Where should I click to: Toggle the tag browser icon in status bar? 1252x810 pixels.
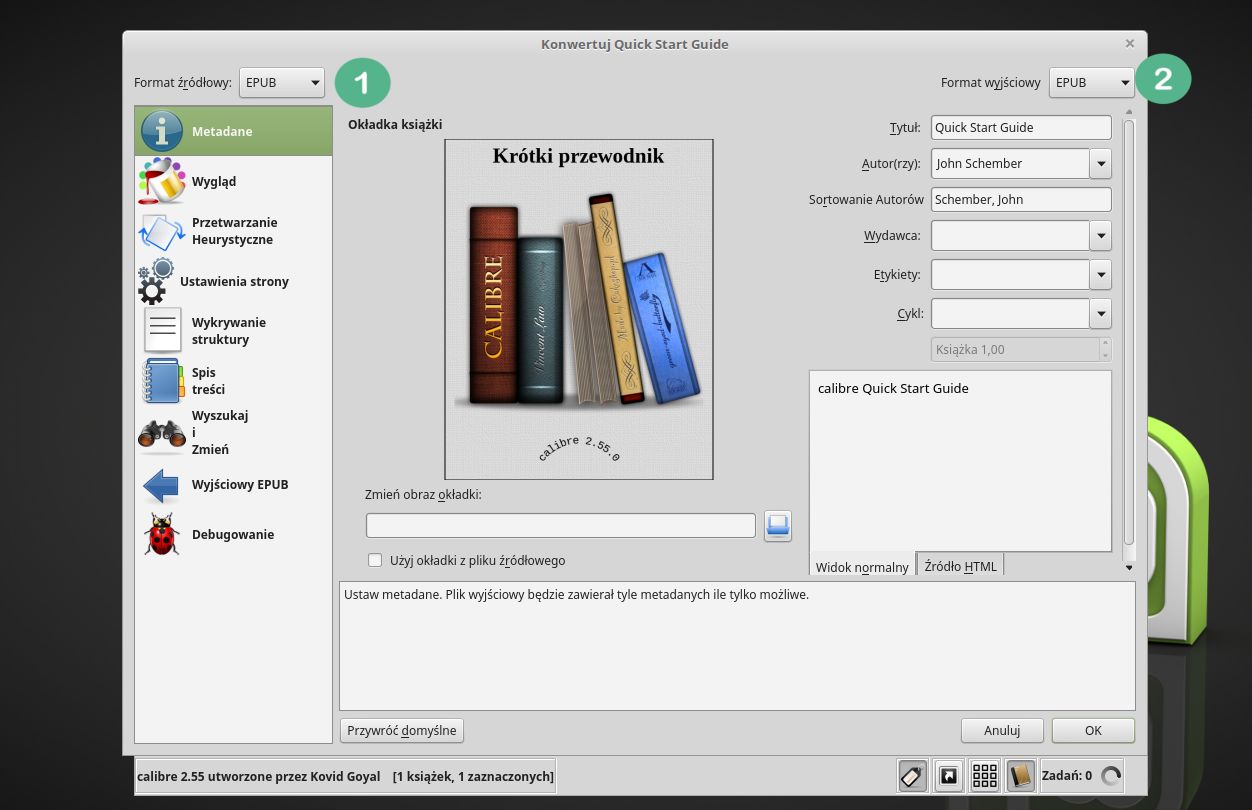912,775
